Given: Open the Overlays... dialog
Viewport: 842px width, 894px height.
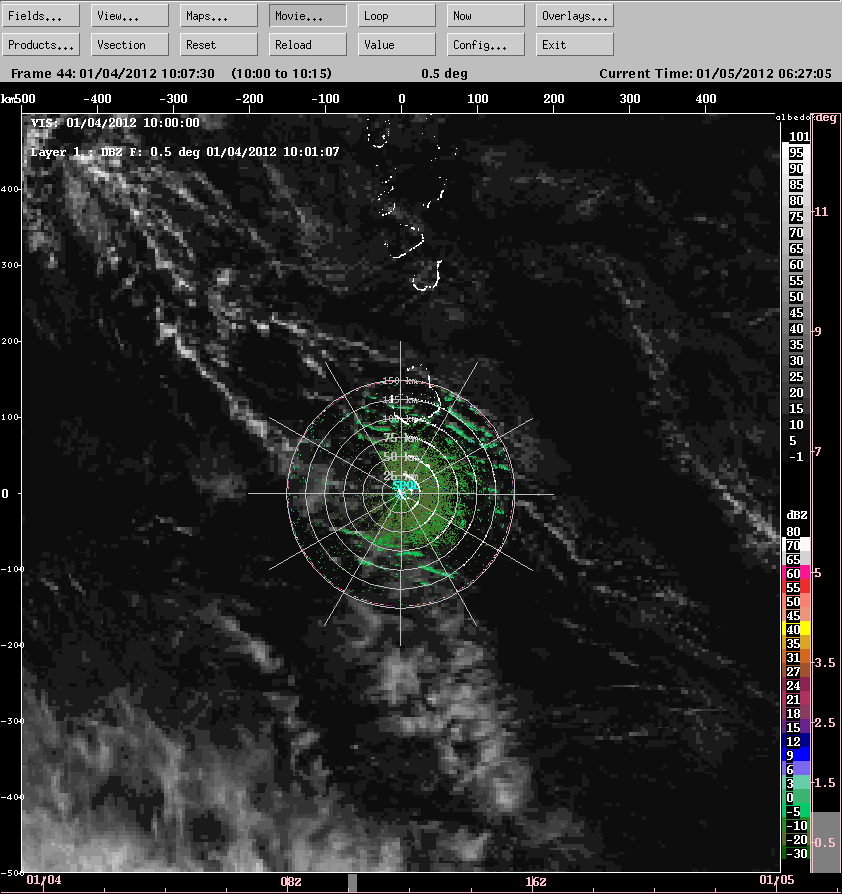Looking at the screenshot, I should [575, 16].
